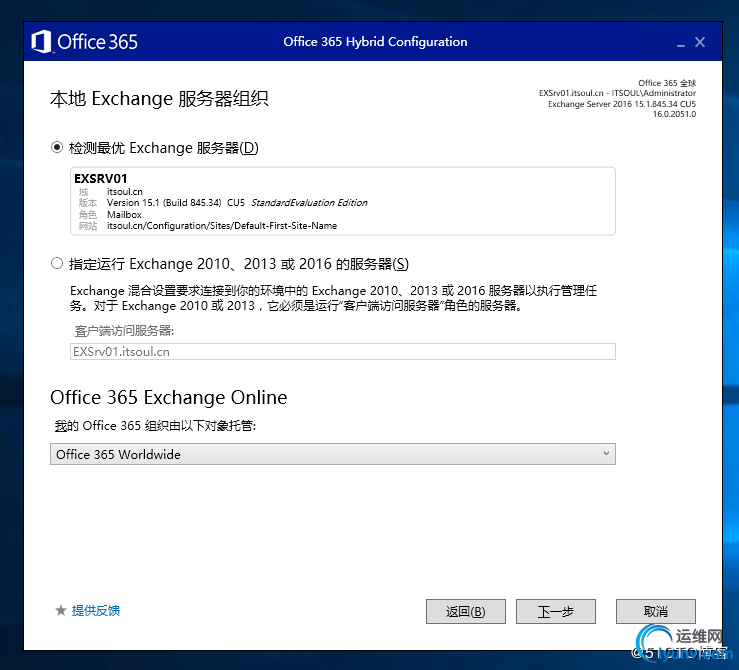The image size is (739, 670).
Task: Open the 提供反馈 feedback link
Action: pos(96,611)
